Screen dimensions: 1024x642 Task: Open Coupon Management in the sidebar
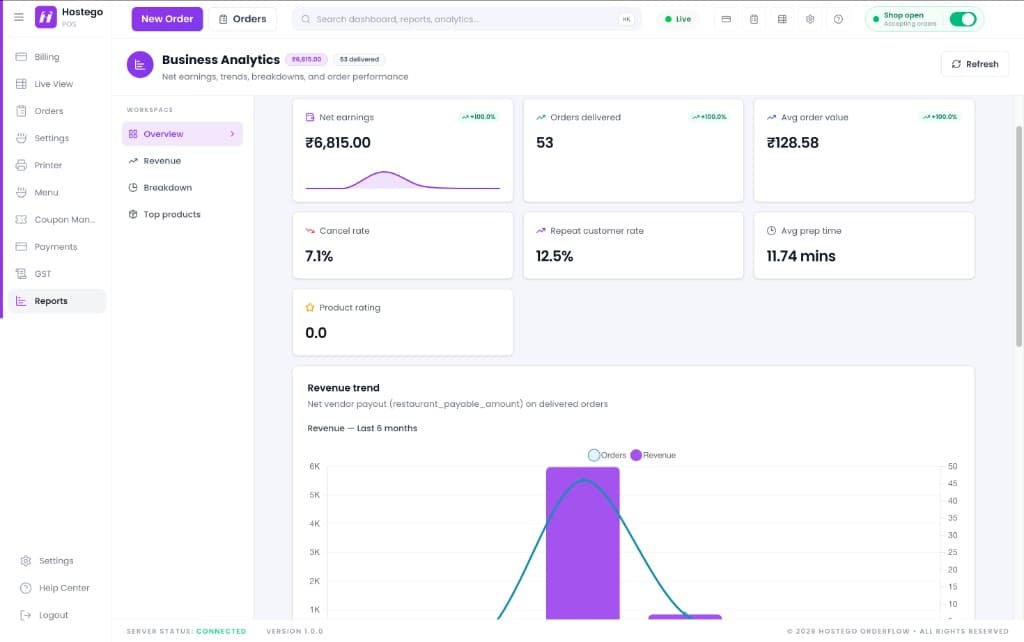[57, 219]
